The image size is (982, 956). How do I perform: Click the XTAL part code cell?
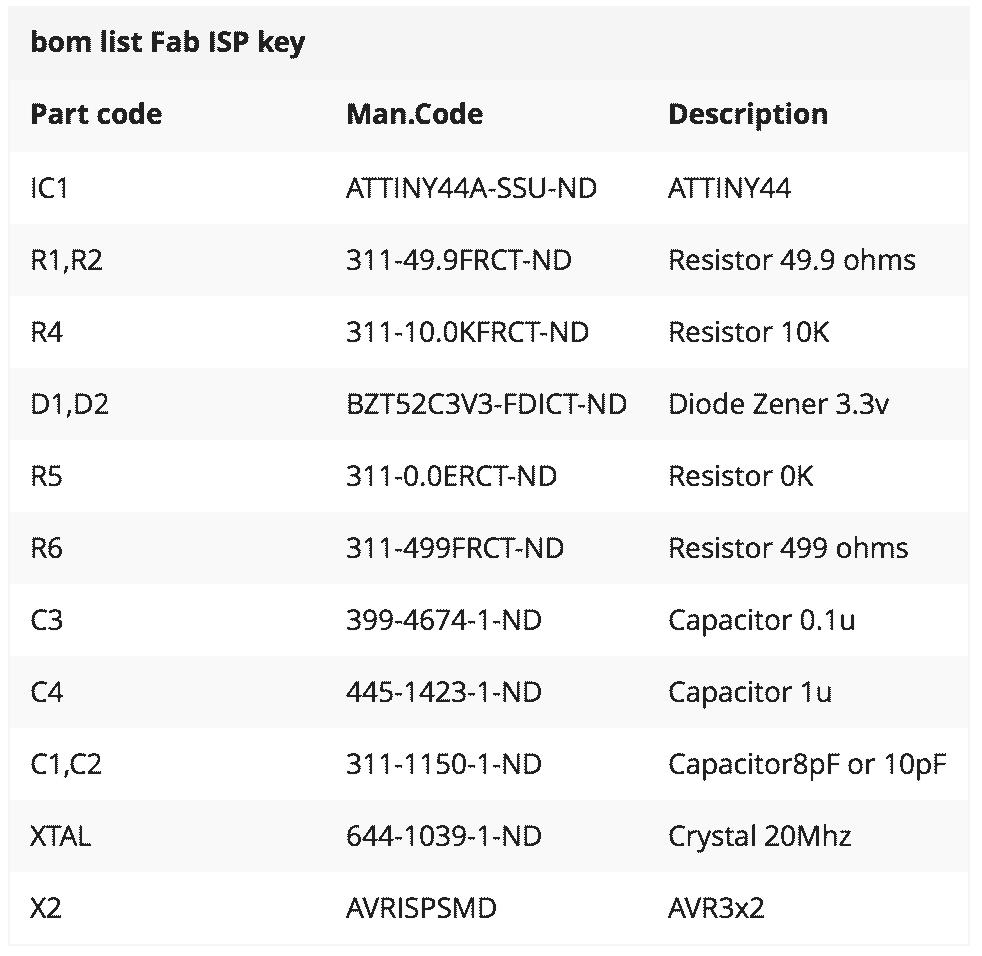click(x=61, y=836)
